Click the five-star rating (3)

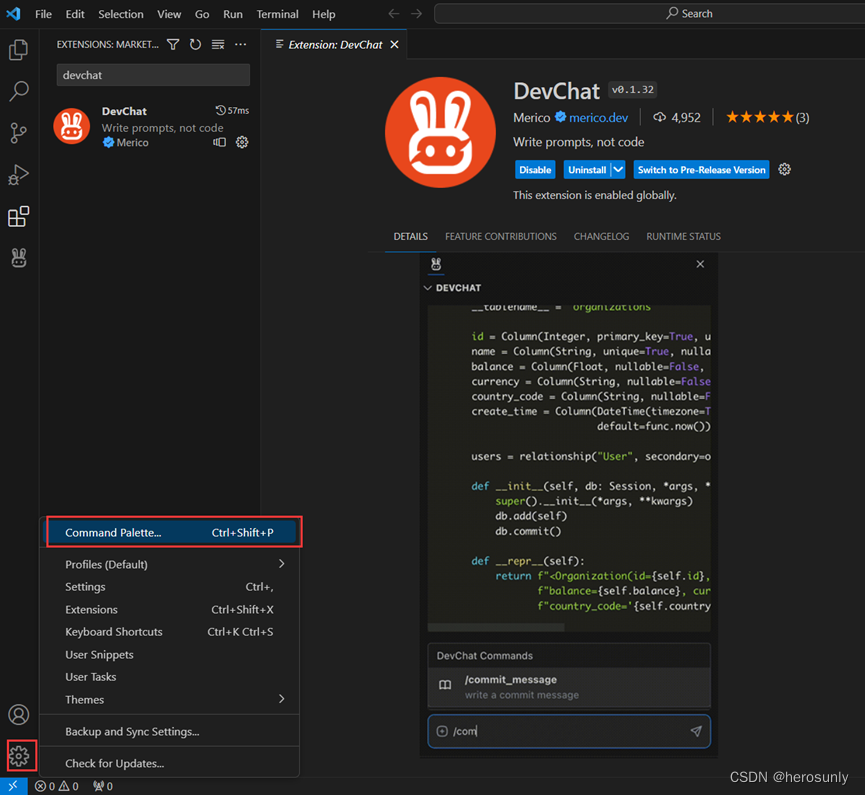[767, 118]
